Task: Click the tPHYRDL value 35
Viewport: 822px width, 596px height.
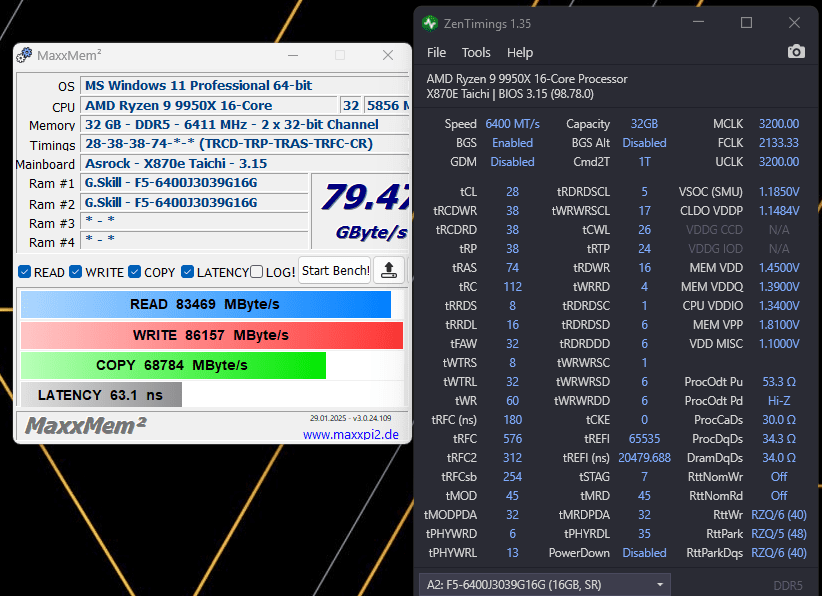Action: point(644,534)
